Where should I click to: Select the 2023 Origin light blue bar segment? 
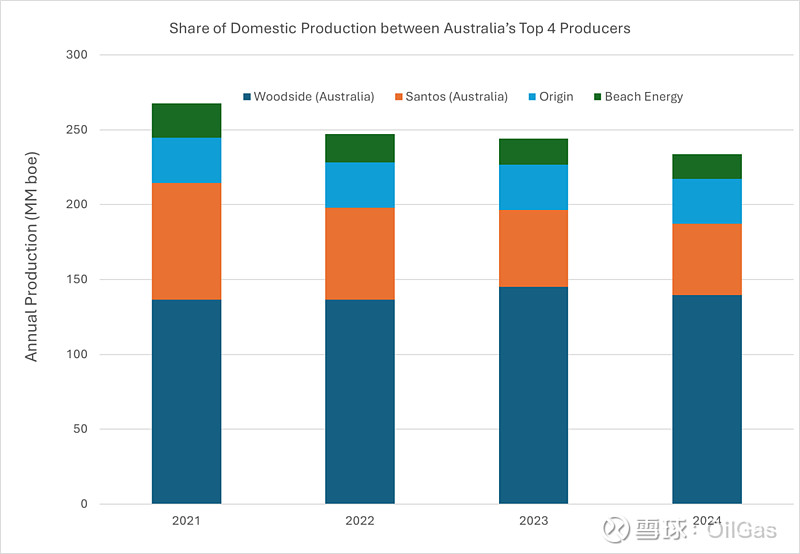(x=534, y=187)
